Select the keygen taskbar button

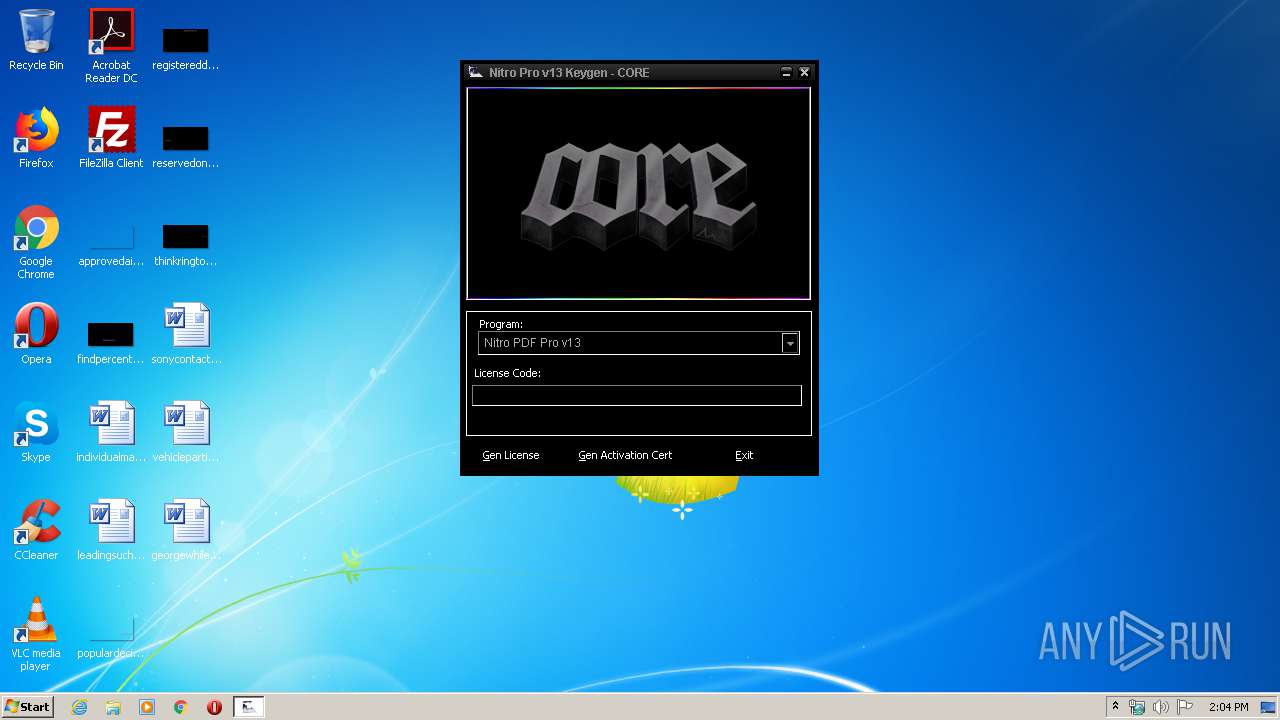coord(249,707)
